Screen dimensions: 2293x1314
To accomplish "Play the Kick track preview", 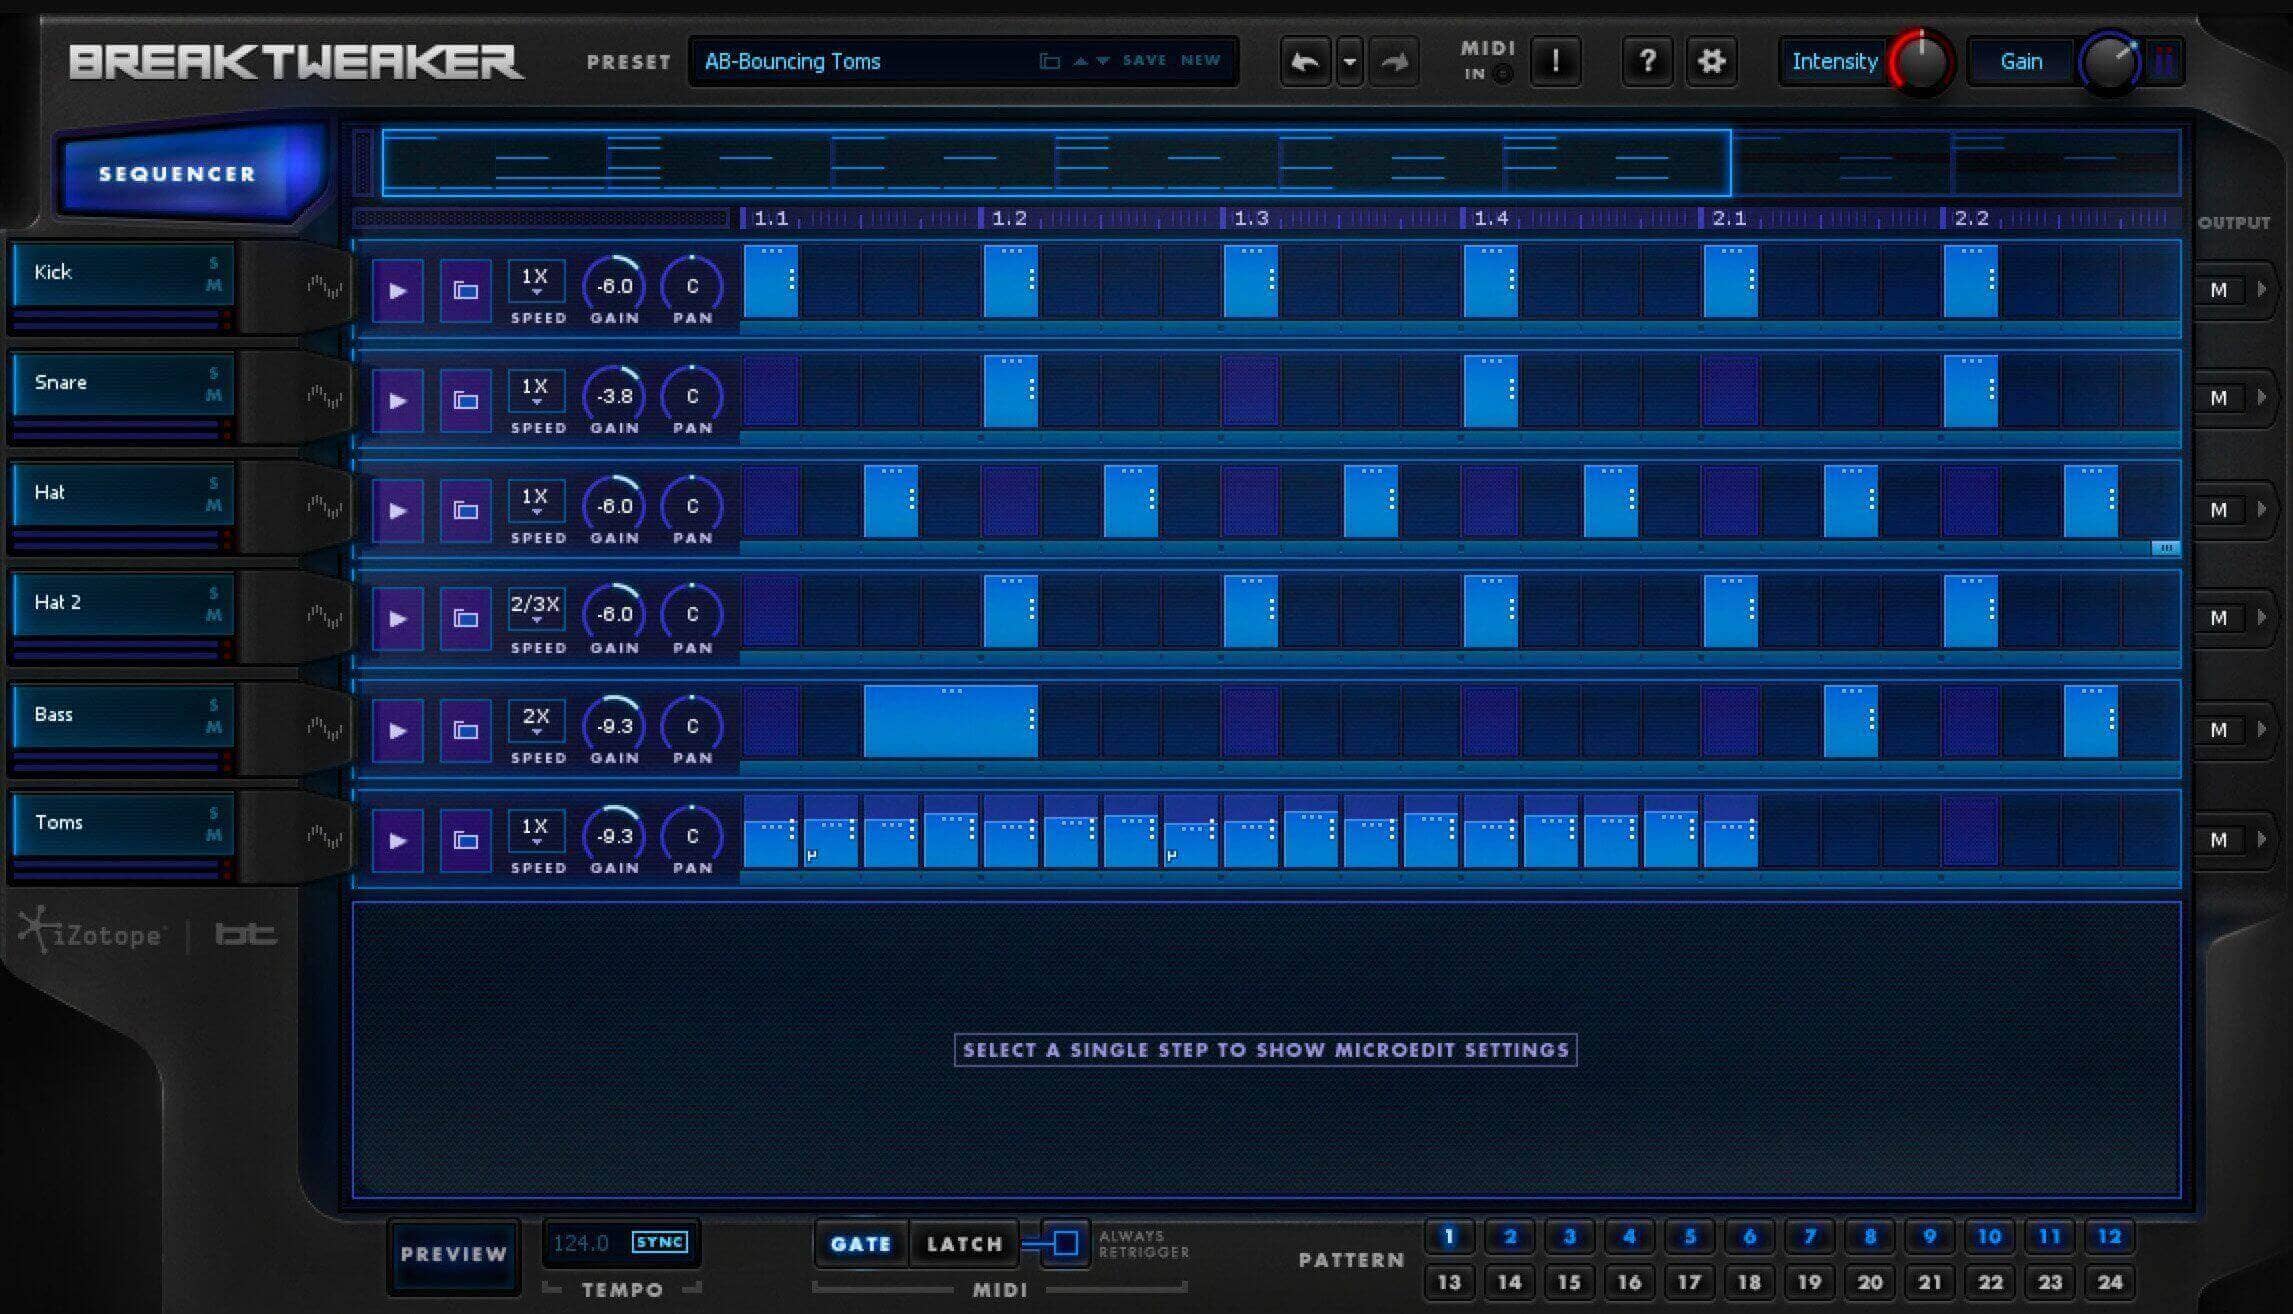I will 397,291.
